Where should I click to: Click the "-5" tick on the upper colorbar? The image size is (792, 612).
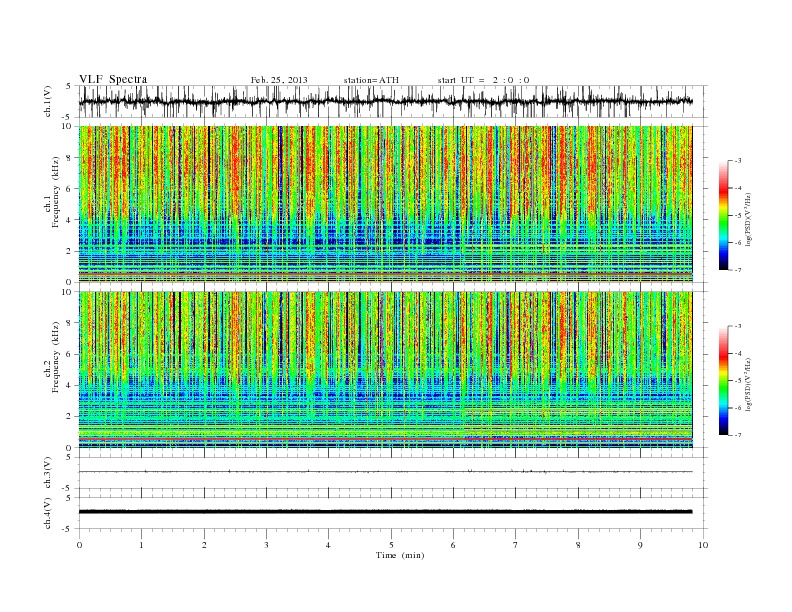[x=738, y=216]
